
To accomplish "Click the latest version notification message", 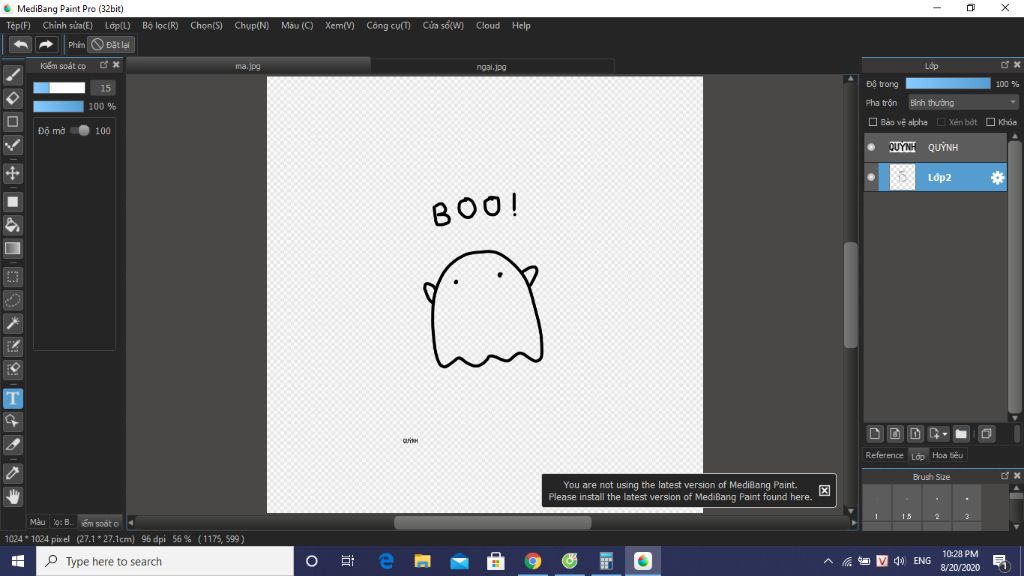I will [x=680, y=490].
